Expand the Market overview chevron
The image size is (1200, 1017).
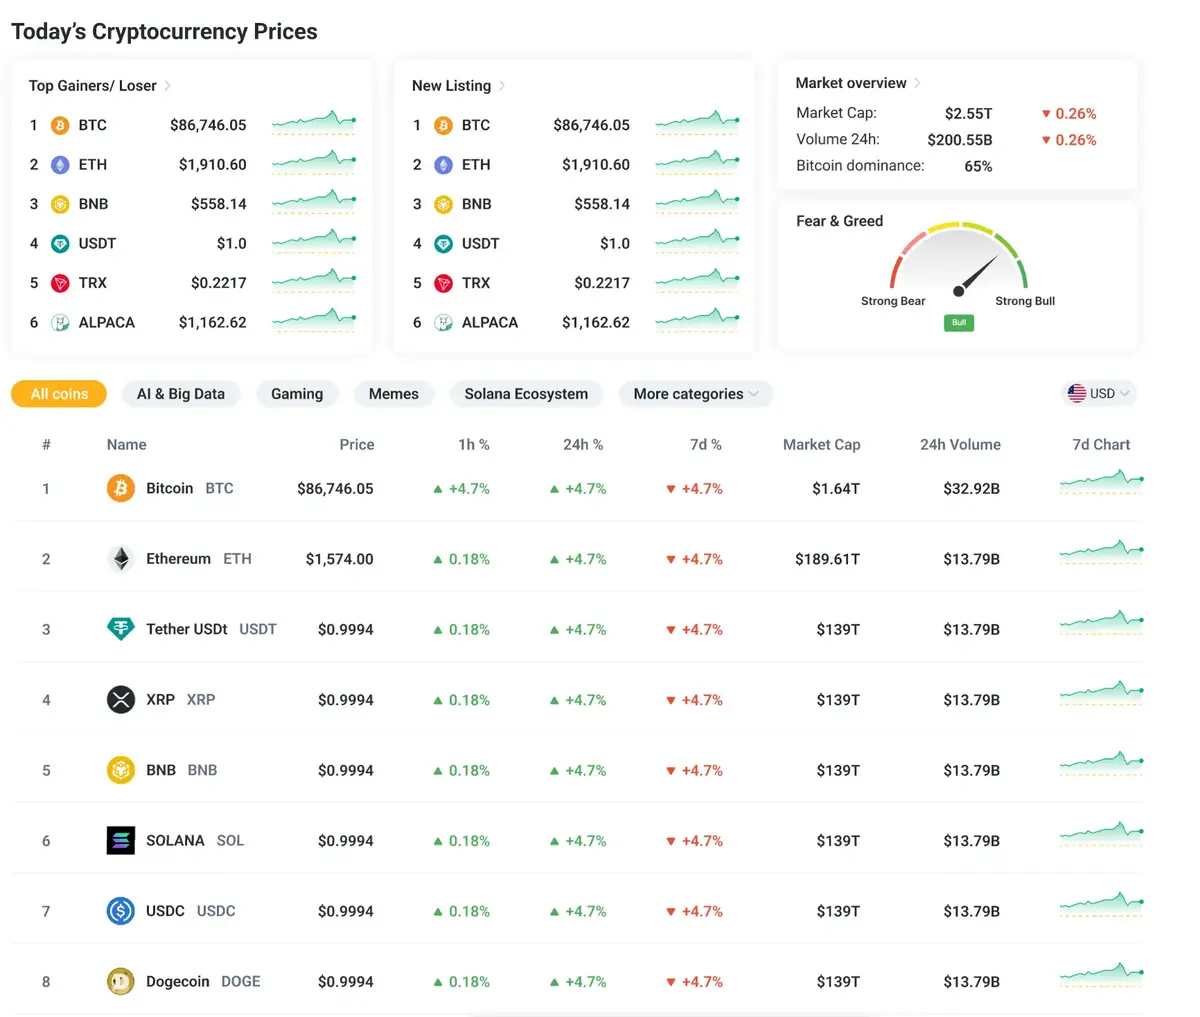(x=918, y=83)
